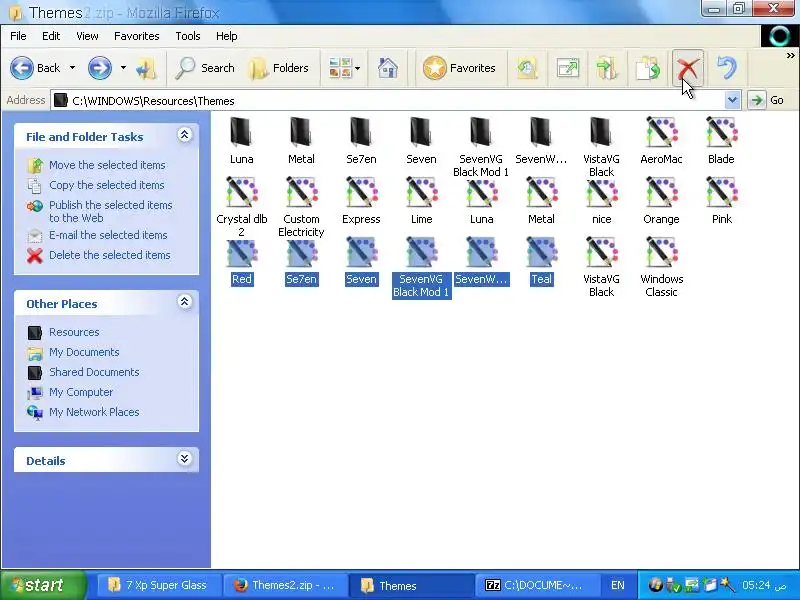The width and height of the screenshot is (800, 600).
Task: Select the SevenVG Black Mod 1 theme file
Action: pos(421,253)
